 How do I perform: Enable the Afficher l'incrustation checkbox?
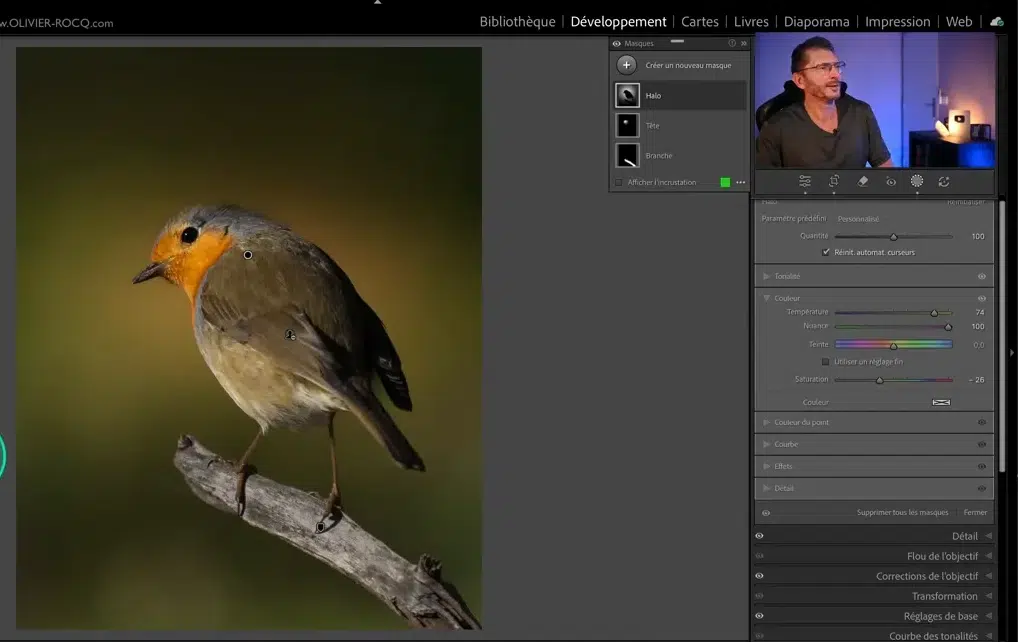click(x=619, y=183)
